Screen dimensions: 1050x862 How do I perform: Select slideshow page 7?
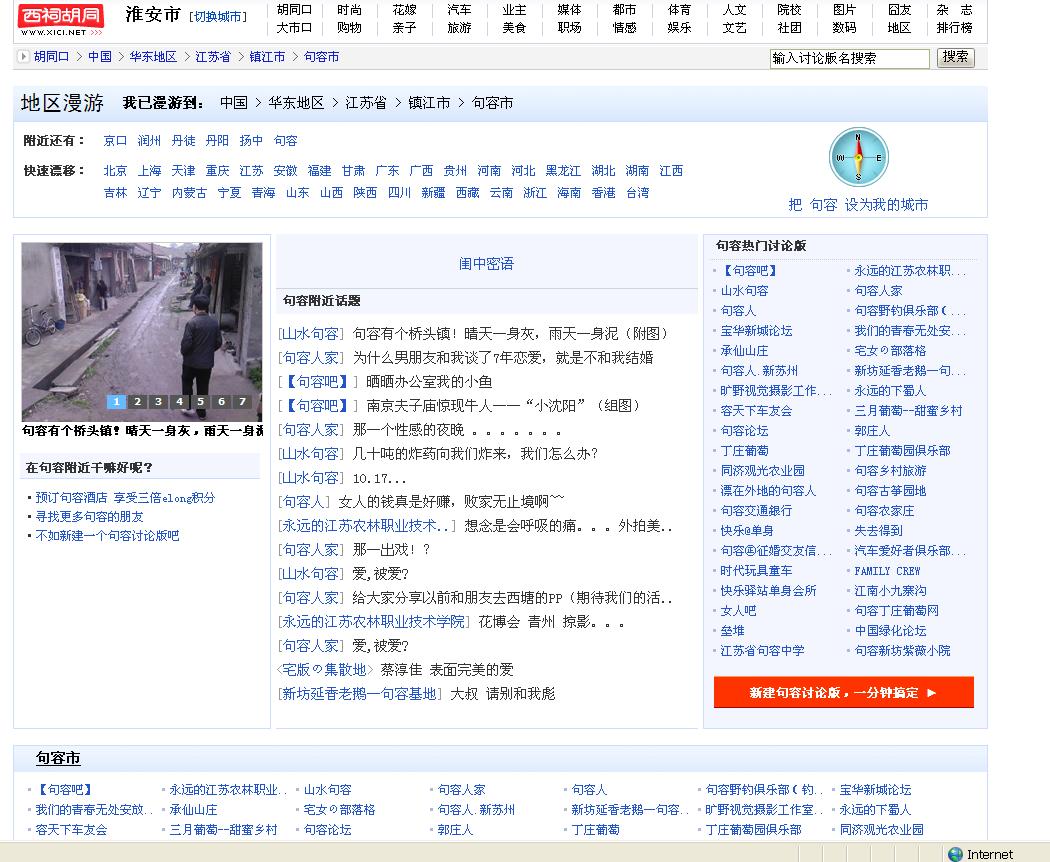coord(242,401)
